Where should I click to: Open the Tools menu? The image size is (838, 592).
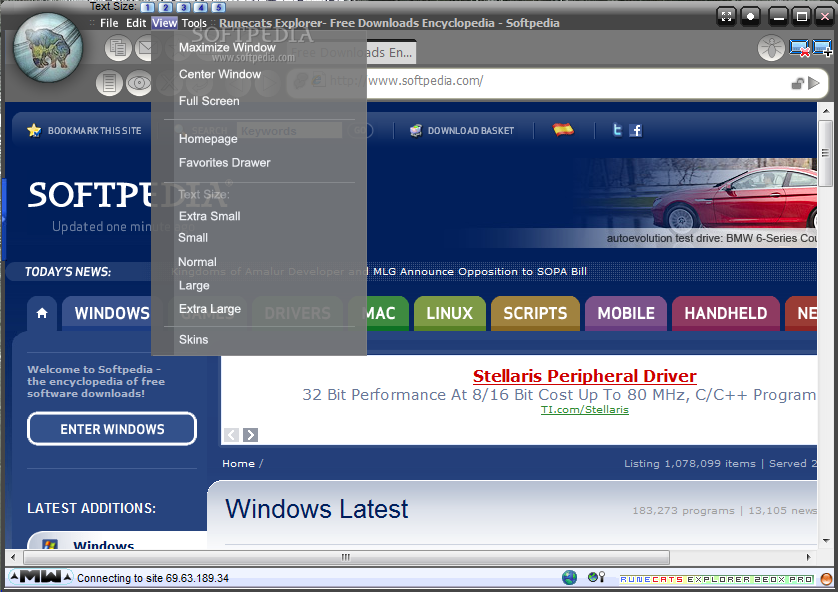[x=194, y=23]
